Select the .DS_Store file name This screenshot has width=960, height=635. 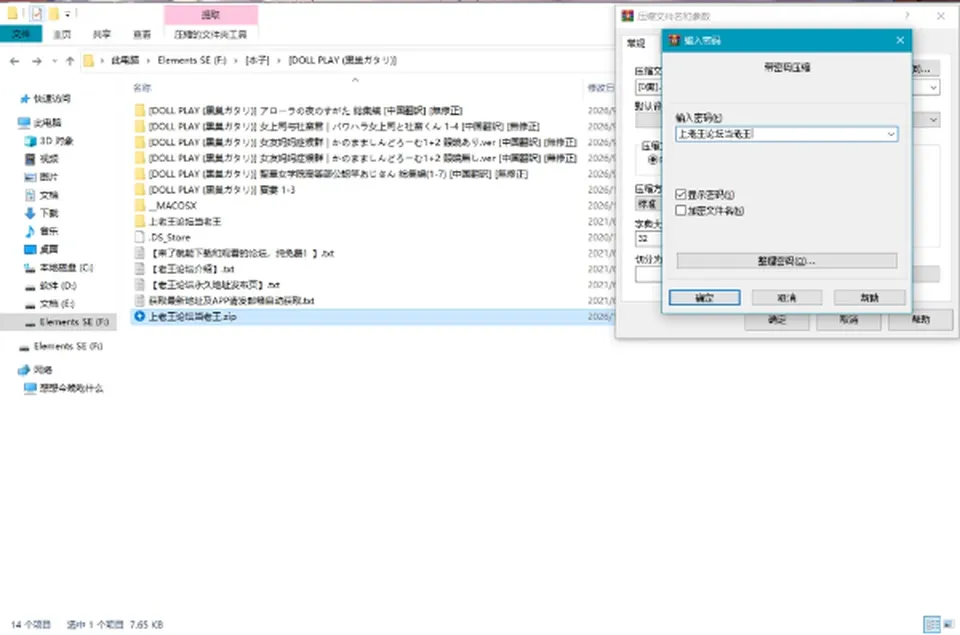click(170, 238)
